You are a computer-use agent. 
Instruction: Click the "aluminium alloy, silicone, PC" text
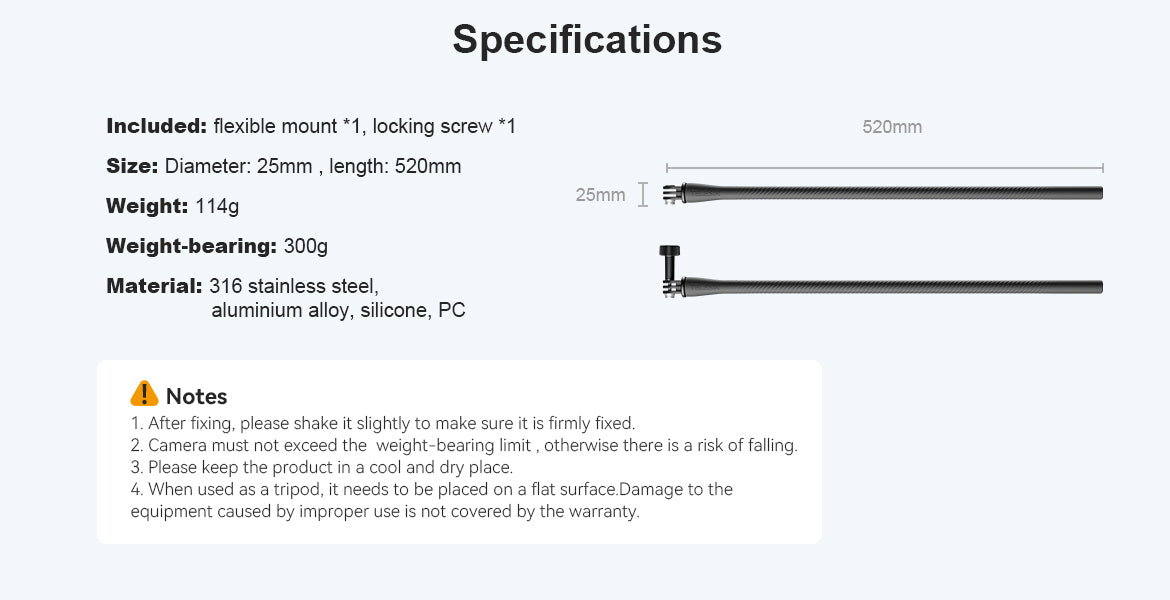(338, 310)
